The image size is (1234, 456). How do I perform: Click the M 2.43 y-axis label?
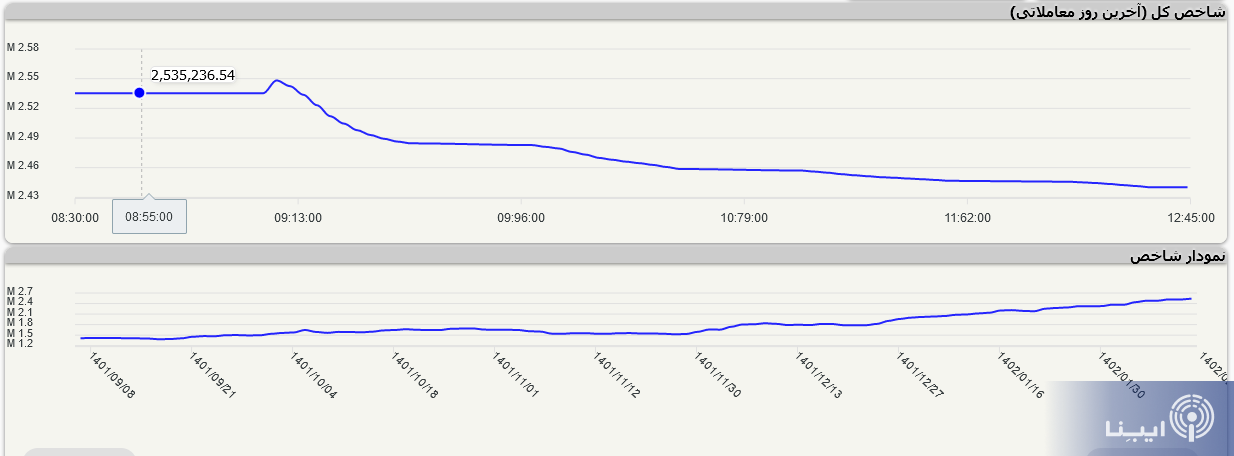point(22,195)
